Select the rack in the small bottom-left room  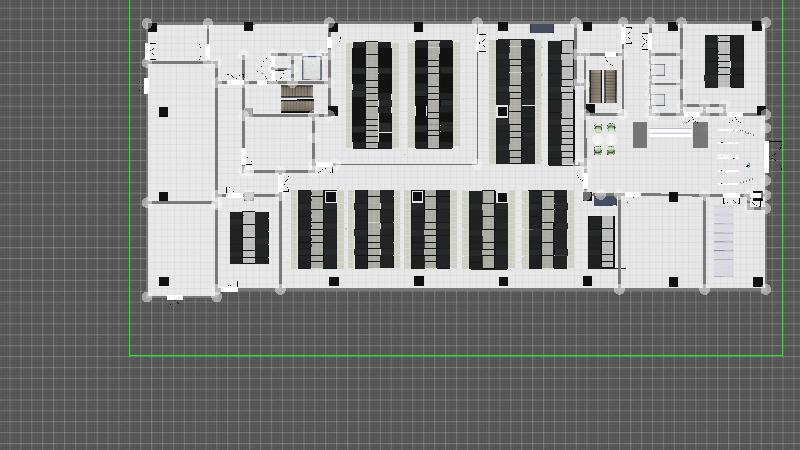[249, 238]
